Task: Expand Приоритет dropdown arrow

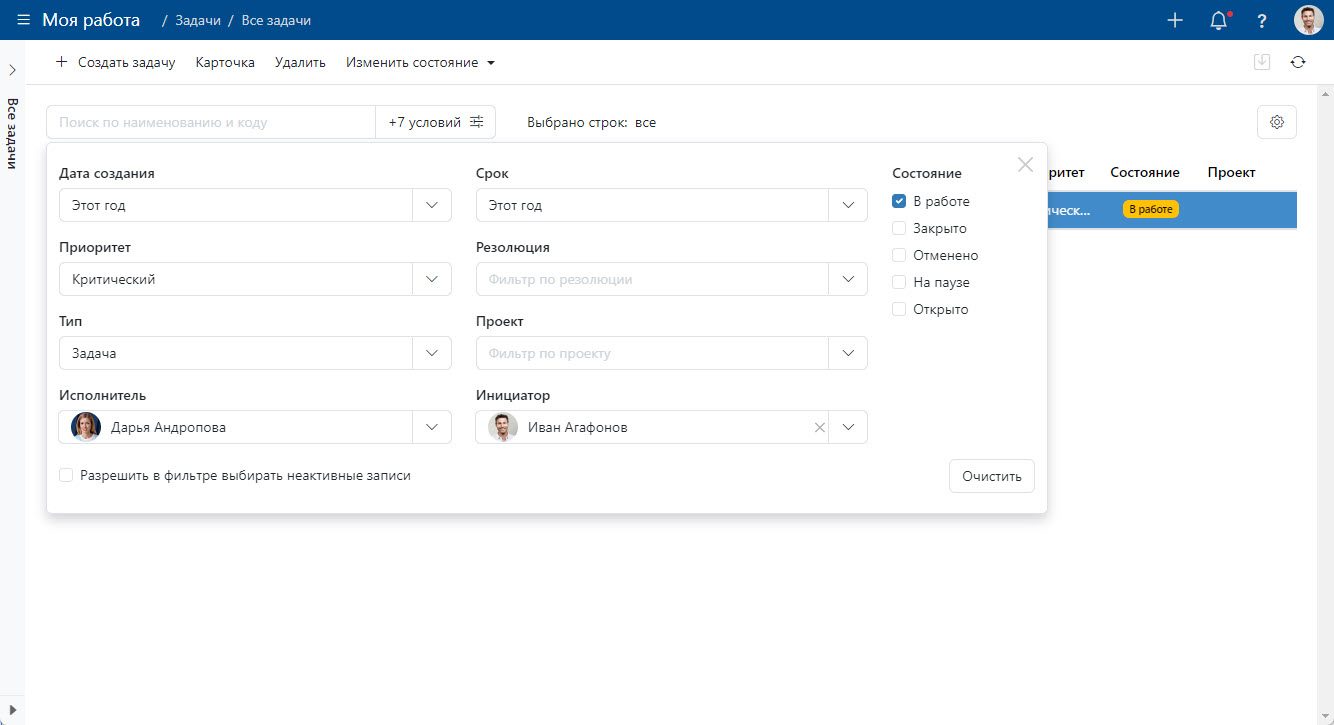Action: (432, 279)
